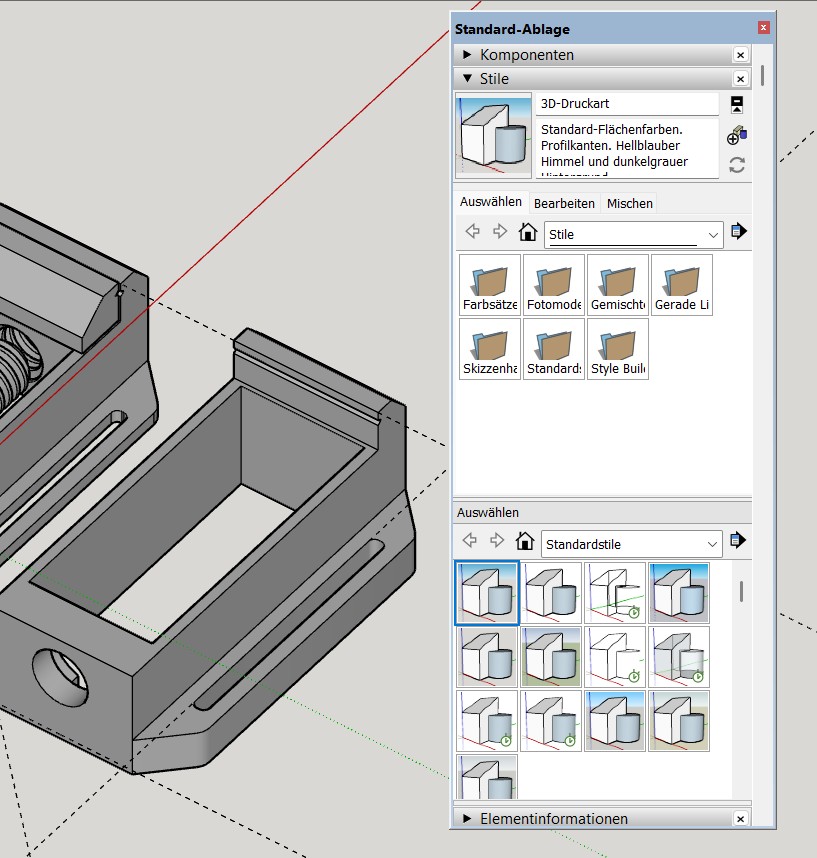Click back arrow beside Standardstile dropdown

pos(470,541)
